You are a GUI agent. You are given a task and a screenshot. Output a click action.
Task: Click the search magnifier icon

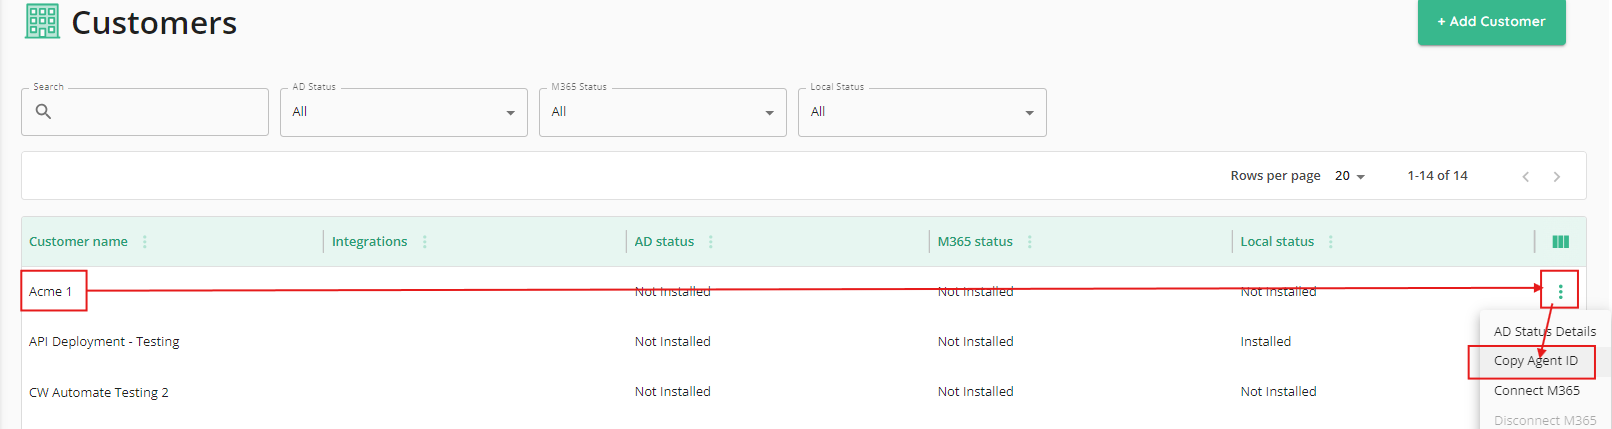[x=43, y=111]
